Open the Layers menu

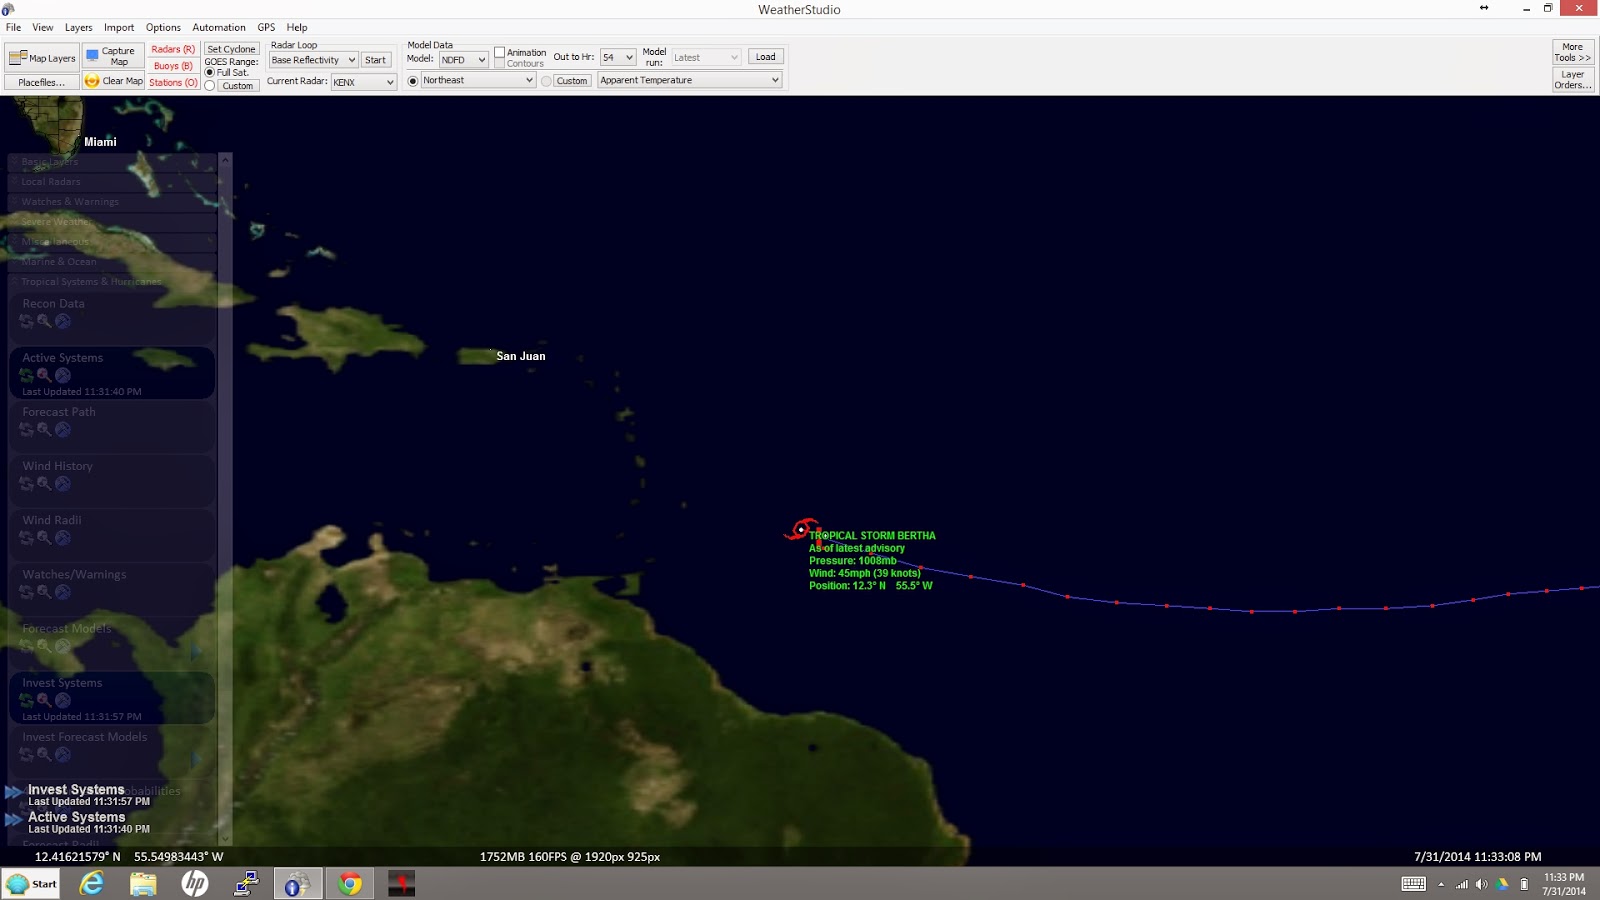pyautogui.click(x=79, y=28)
